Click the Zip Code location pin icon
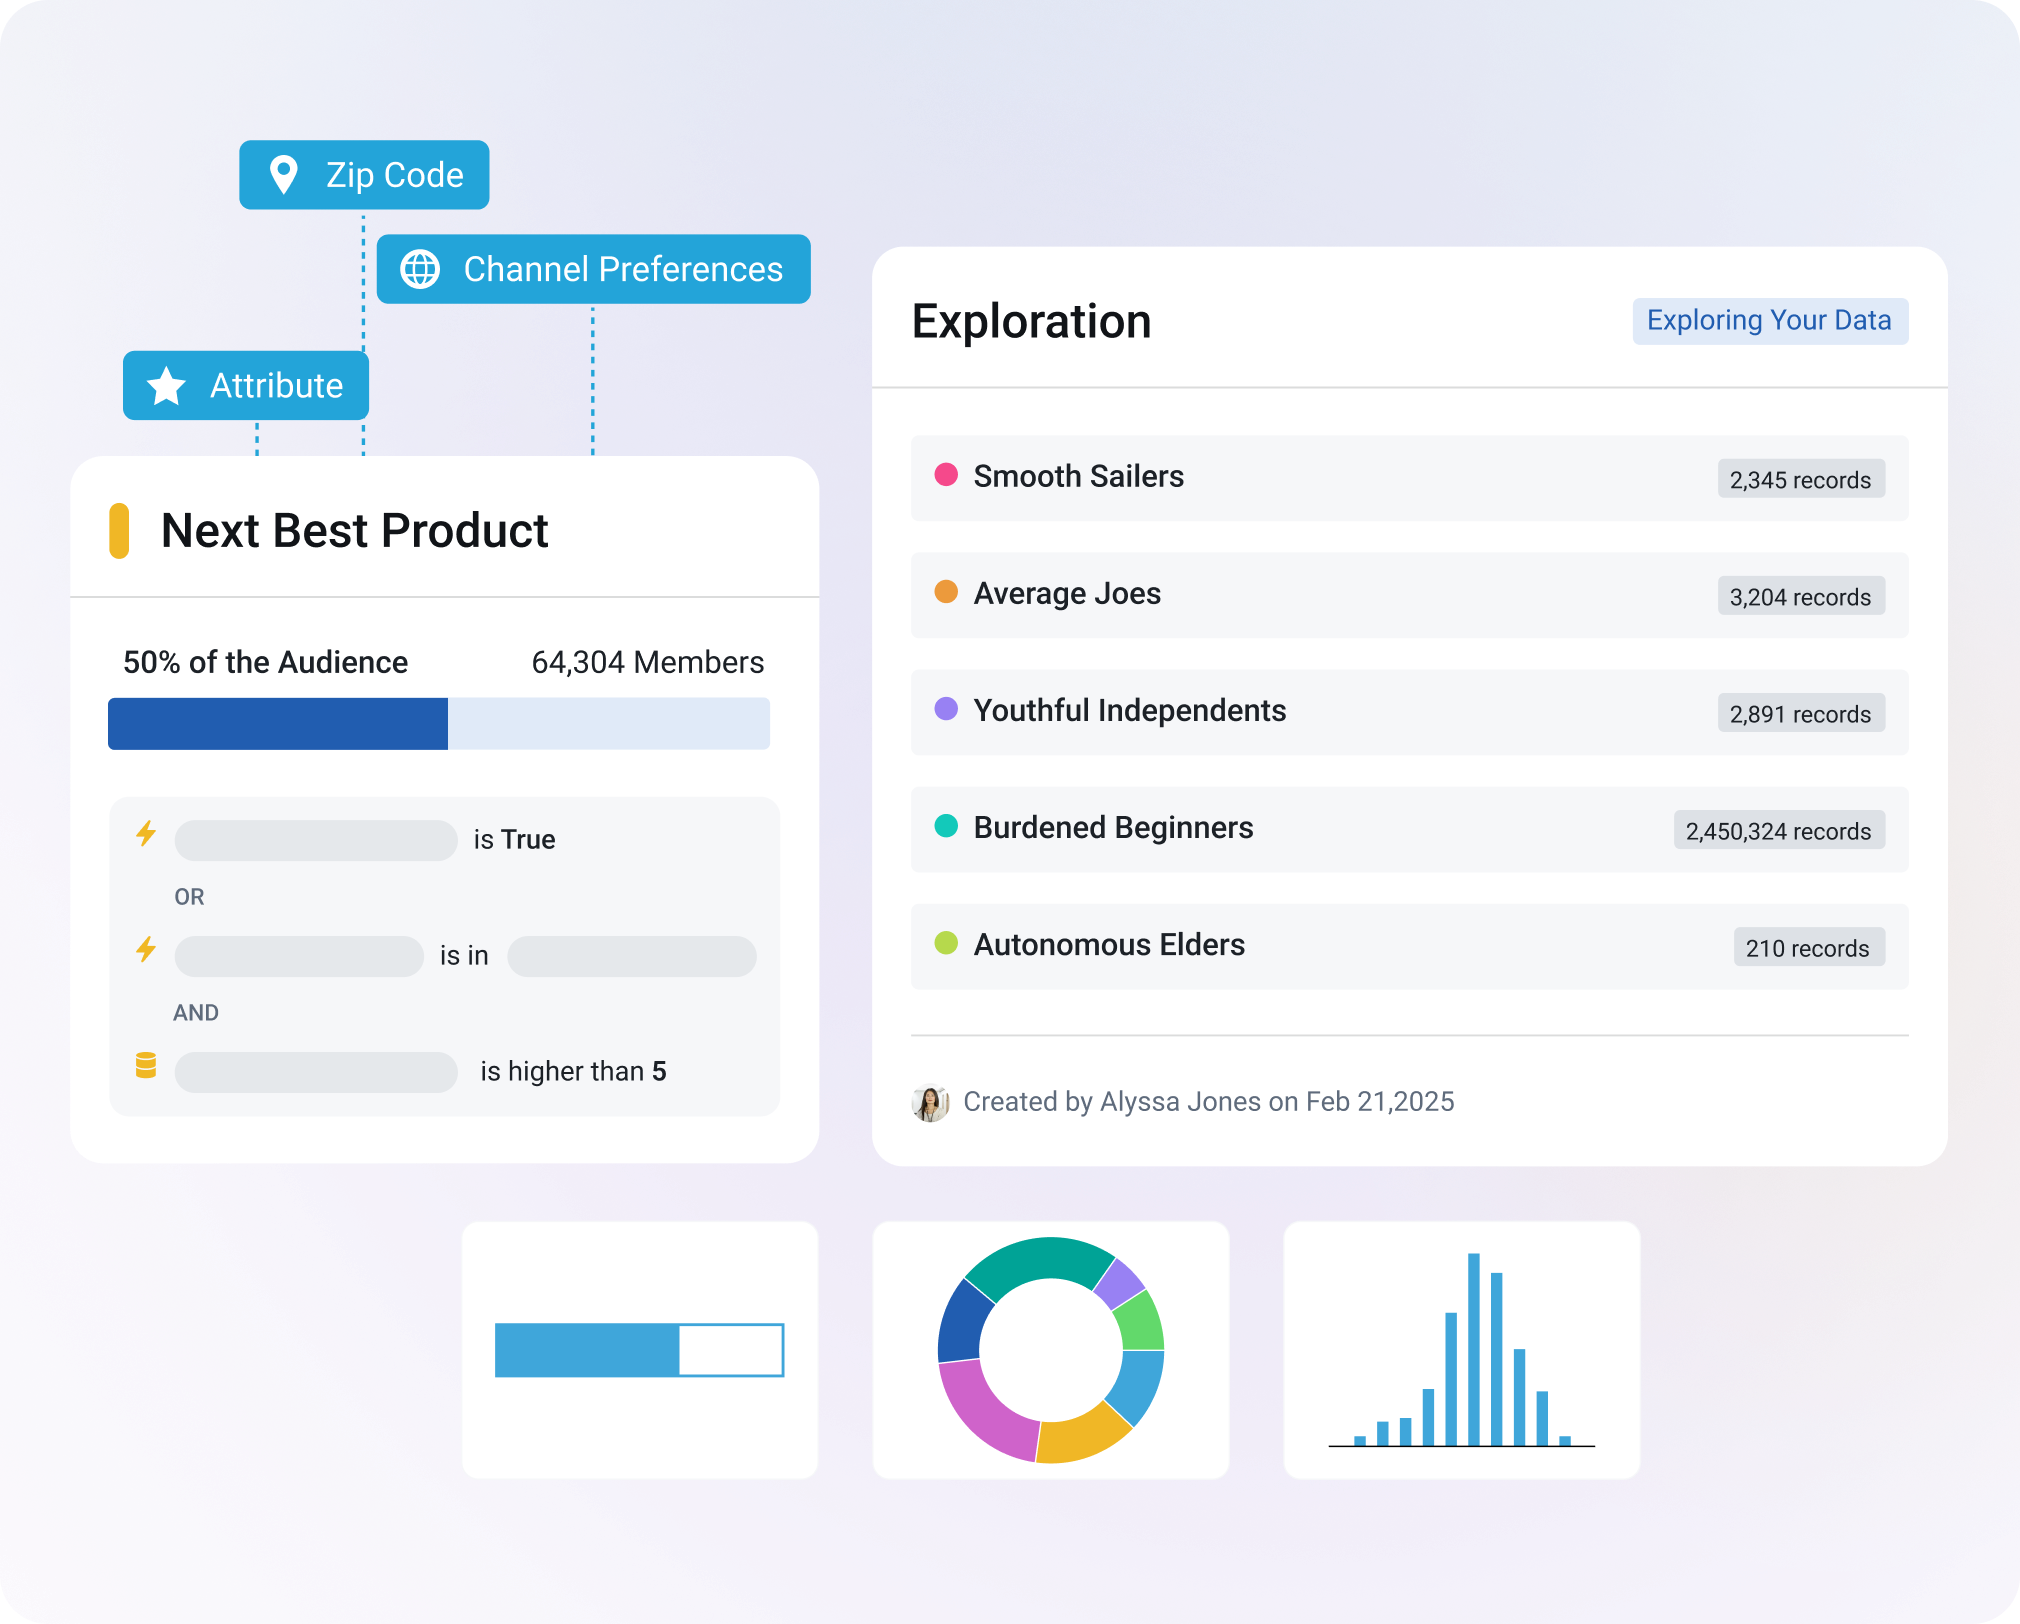The image size is (2020, 1624). pyautogui.click(x=284, y=175)
